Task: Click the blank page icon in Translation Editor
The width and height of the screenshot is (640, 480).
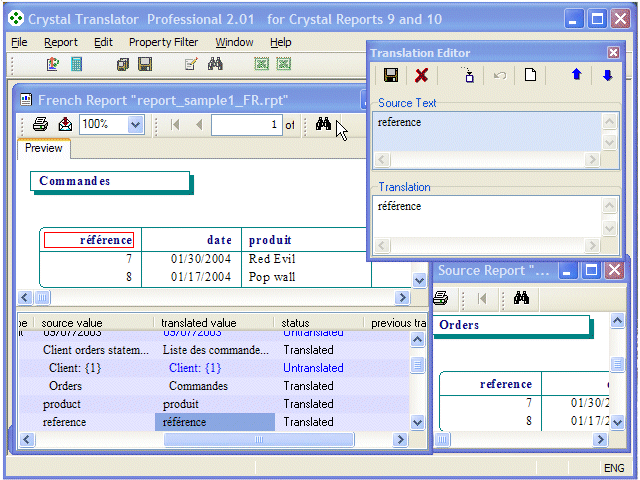Action: 530,75
